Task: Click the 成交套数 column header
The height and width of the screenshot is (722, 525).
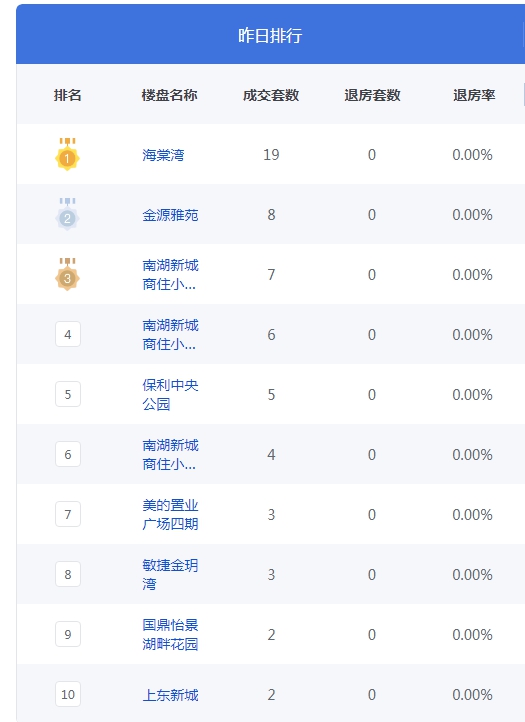Action: click(271, 95)
